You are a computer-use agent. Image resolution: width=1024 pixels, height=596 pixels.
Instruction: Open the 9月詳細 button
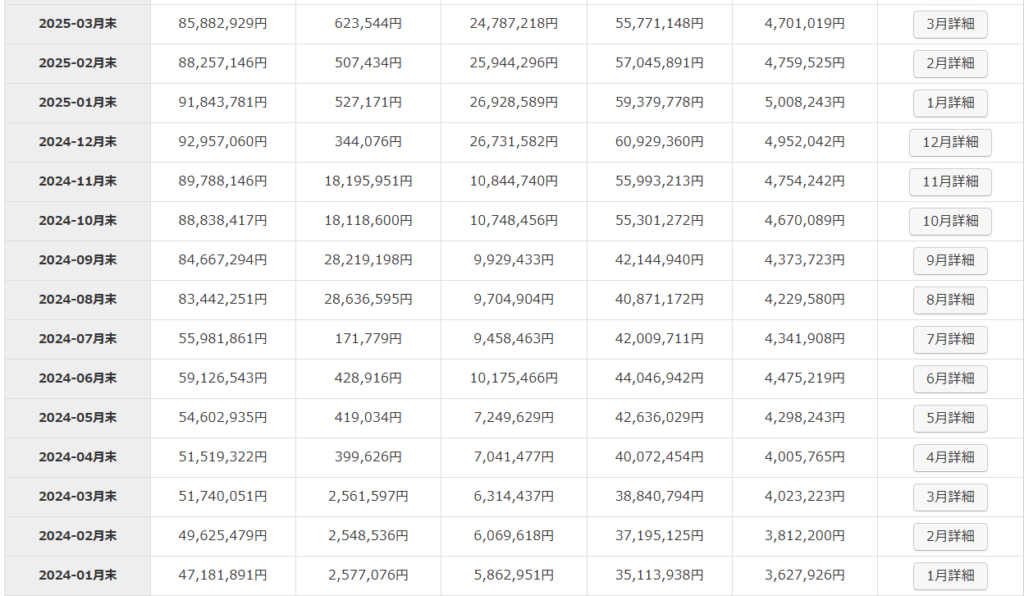pos(949,260)
